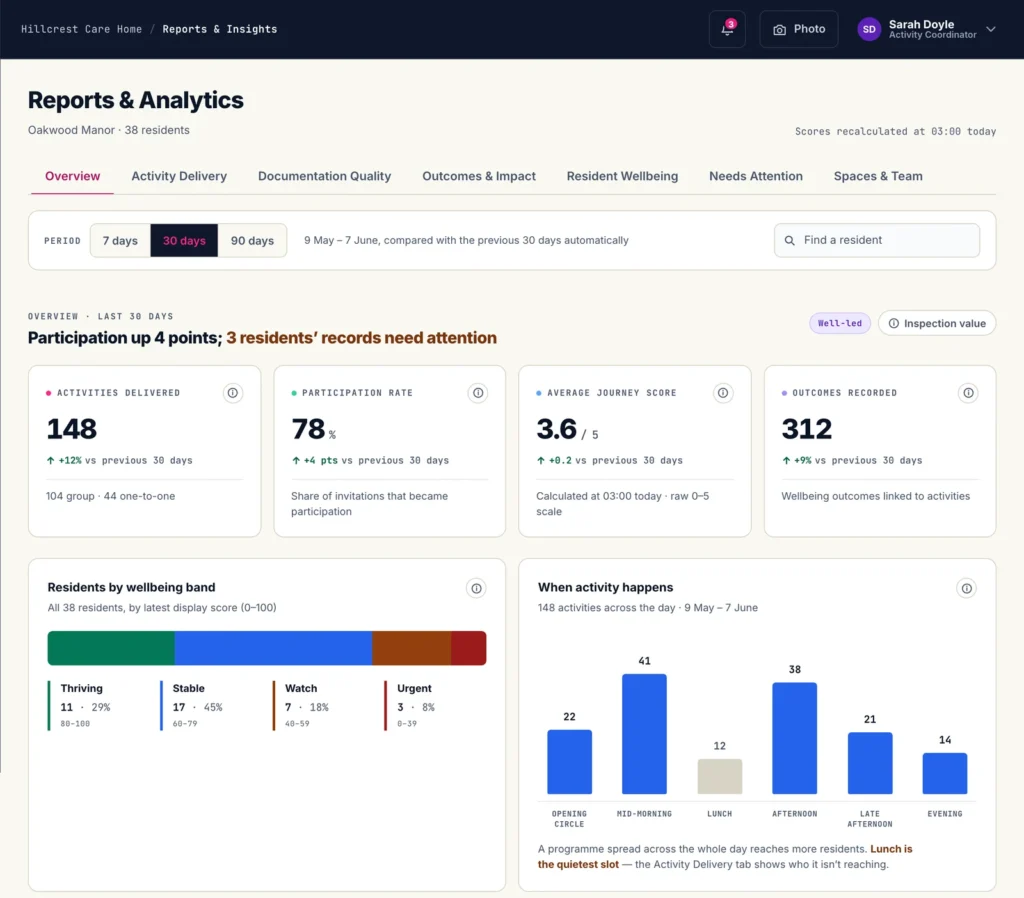Click the 78% participation rate value
The width and height of the screenshot is (1024, 898).
[x=313, y=429]
